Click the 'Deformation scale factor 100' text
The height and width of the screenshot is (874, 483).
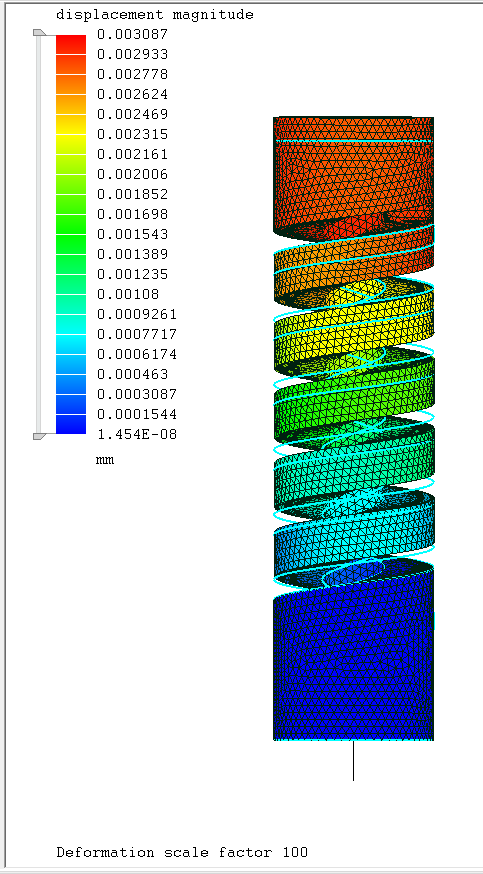pyautogui.click(x=182, y=852)
